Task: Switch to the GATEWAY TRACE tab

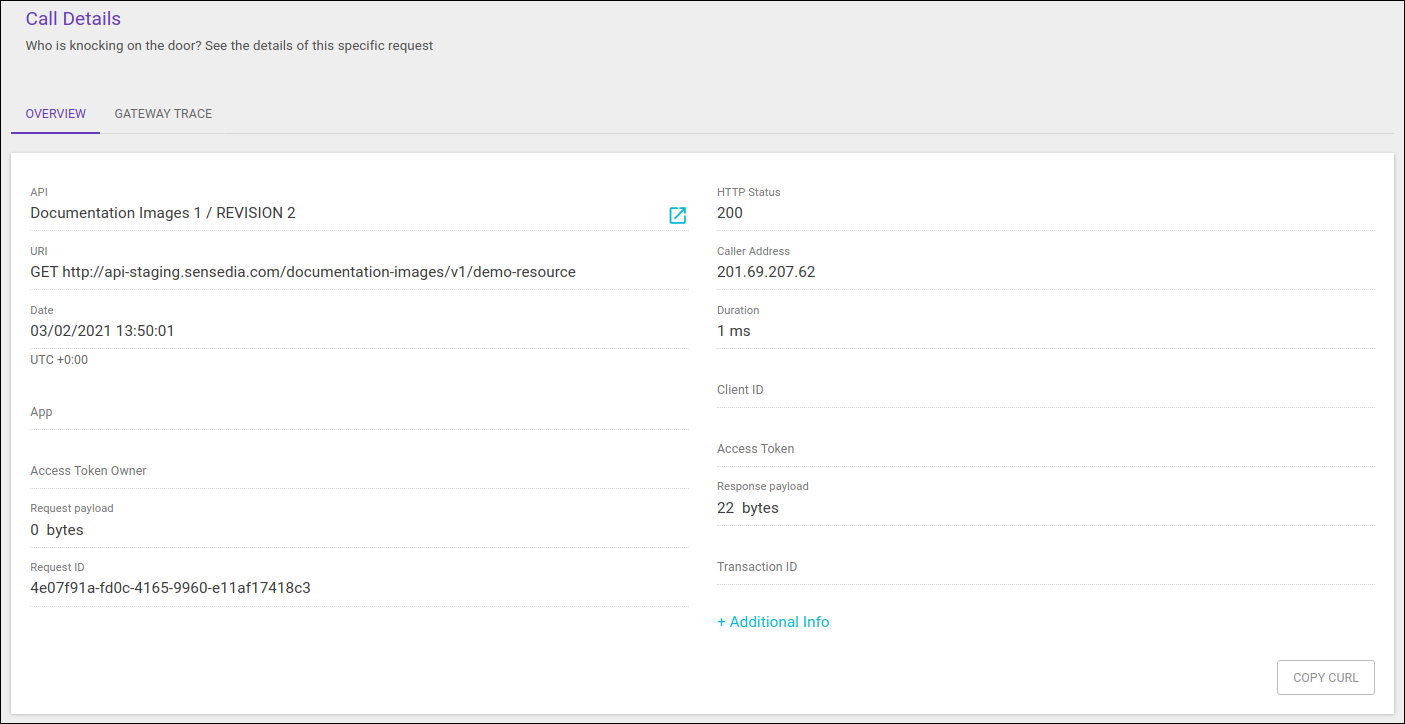Action: 163,113
